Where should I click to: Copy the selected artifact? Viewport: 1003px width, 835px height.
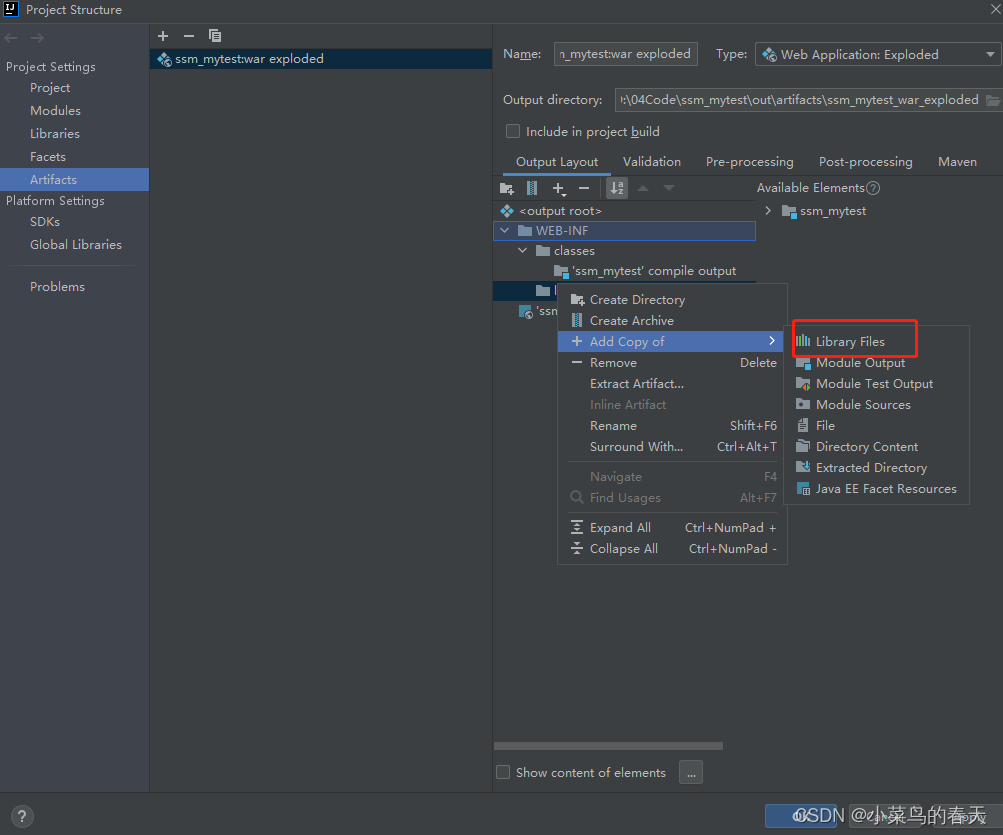215,36
